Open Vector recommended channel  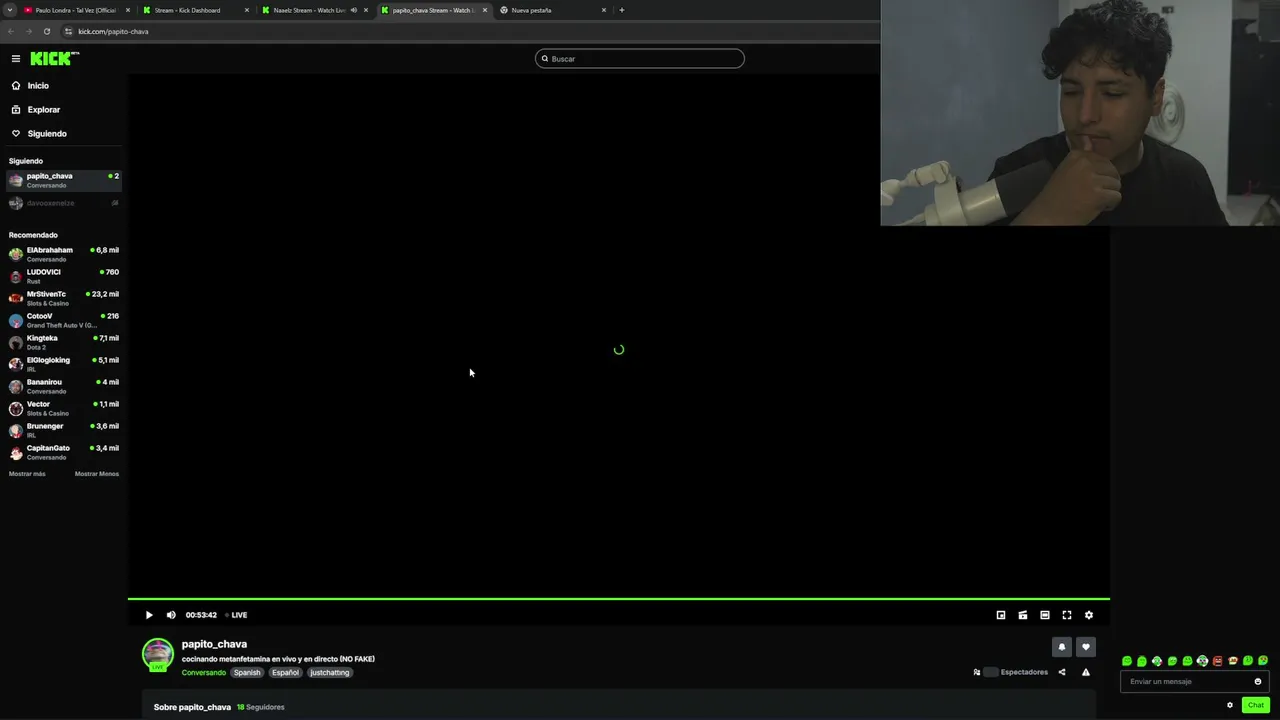[x=63, y=408]
